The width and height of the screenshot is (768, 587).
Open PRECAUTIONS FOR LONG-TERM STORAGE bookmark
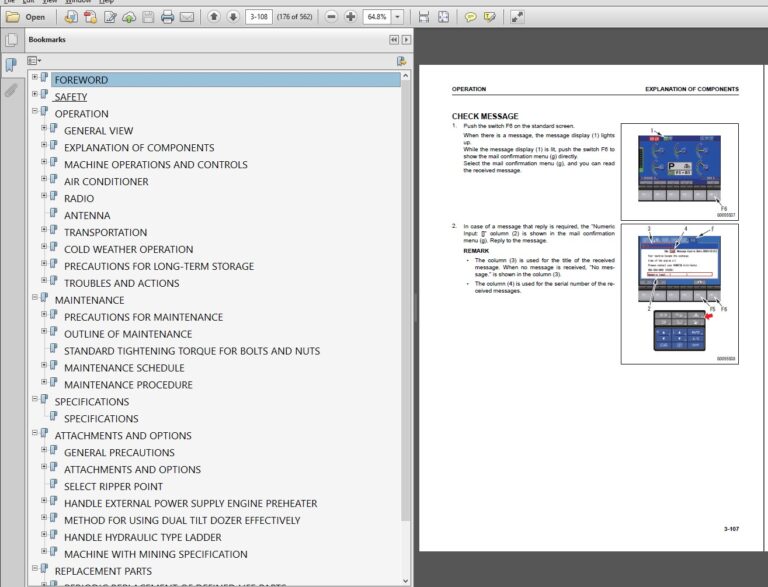pos(159,266)
